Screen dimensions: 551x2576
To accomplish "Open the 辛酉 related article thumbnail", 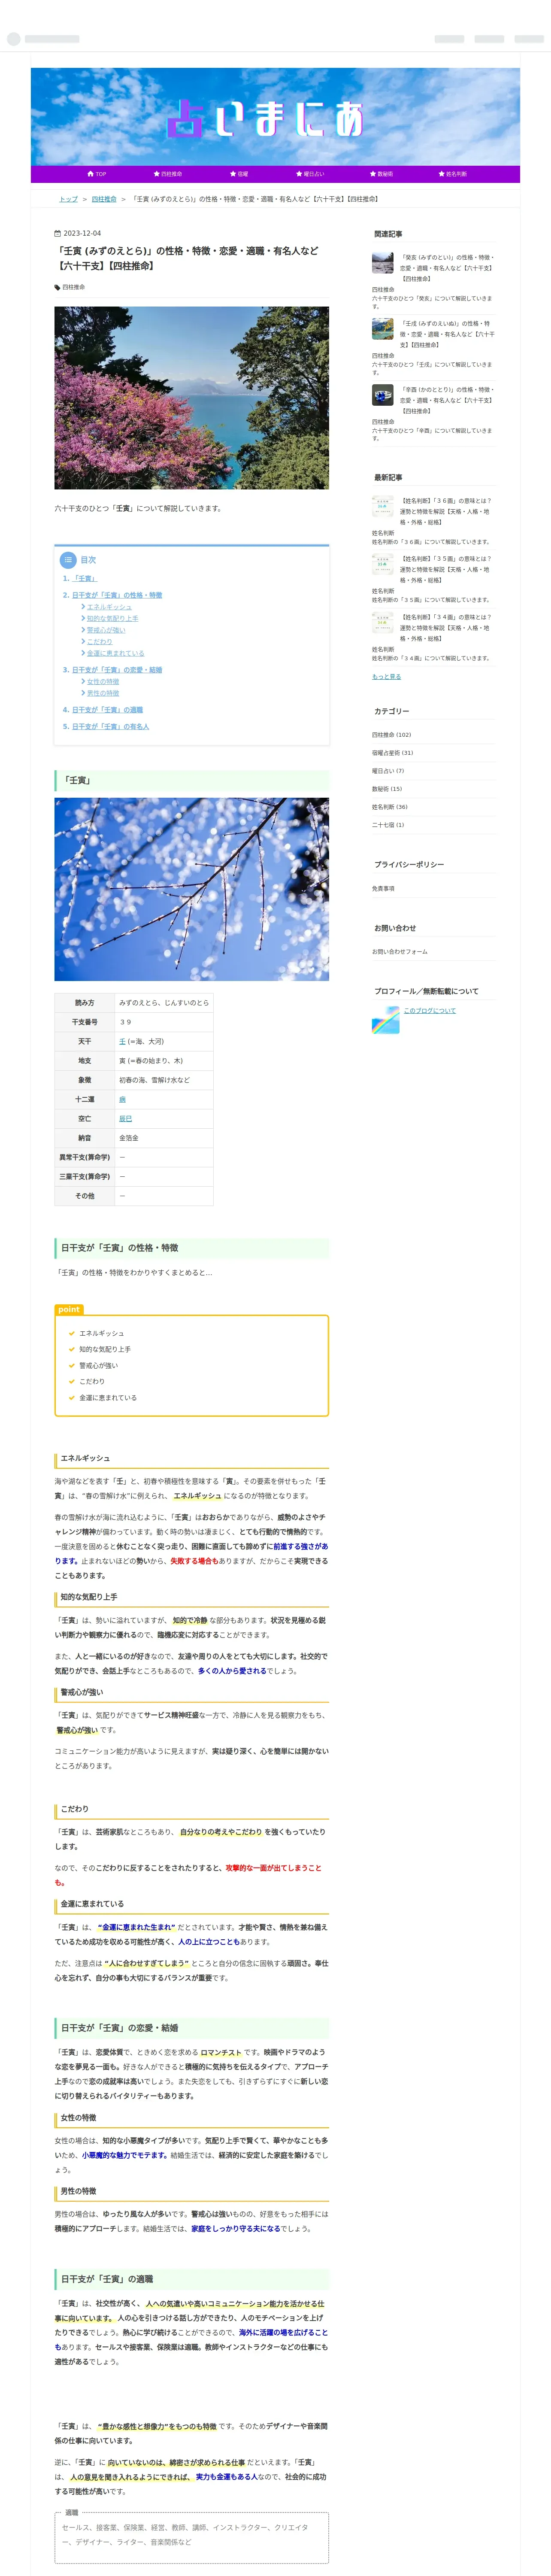I will [x=382, y=395].
